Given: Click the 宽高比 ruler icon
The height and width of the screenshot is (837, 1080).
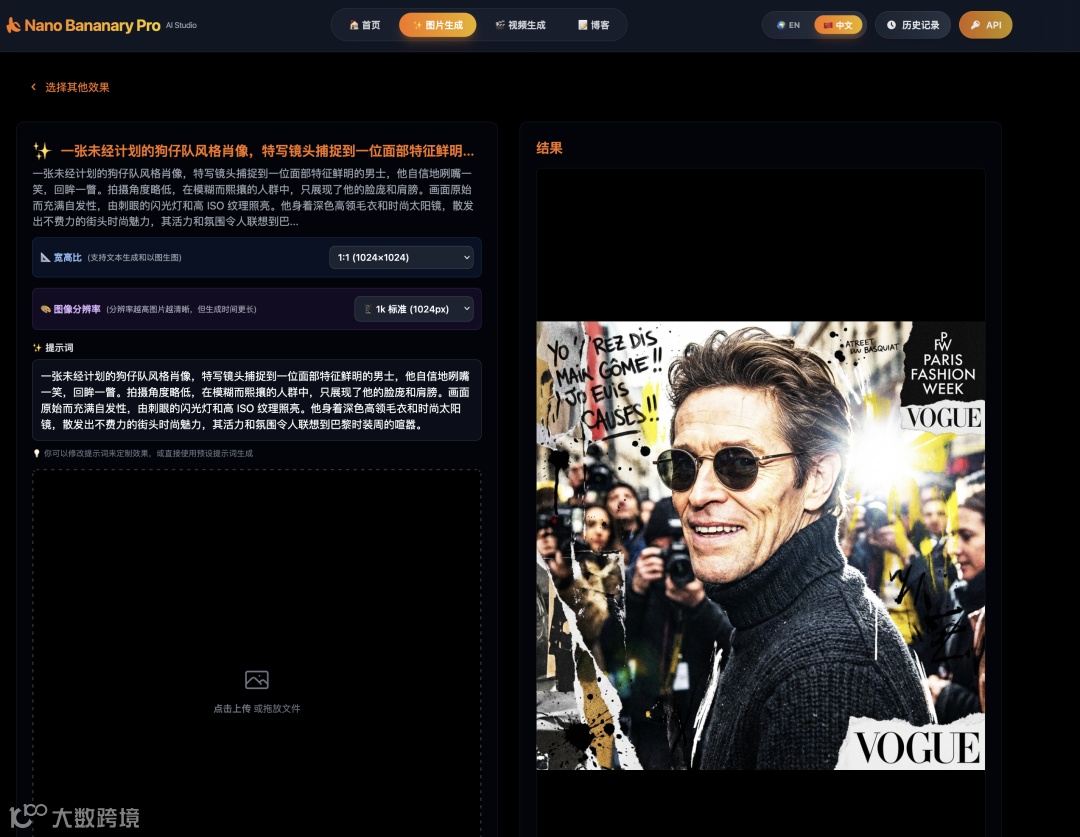Looking at the screenshot, I should click(45, 257).
